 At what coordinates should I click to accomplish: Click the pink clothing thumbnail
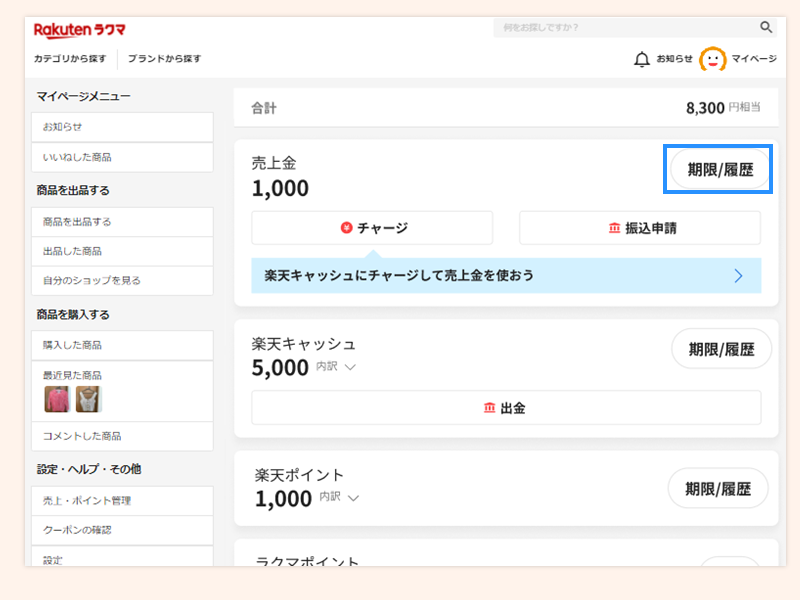click(x=57, y=399)
